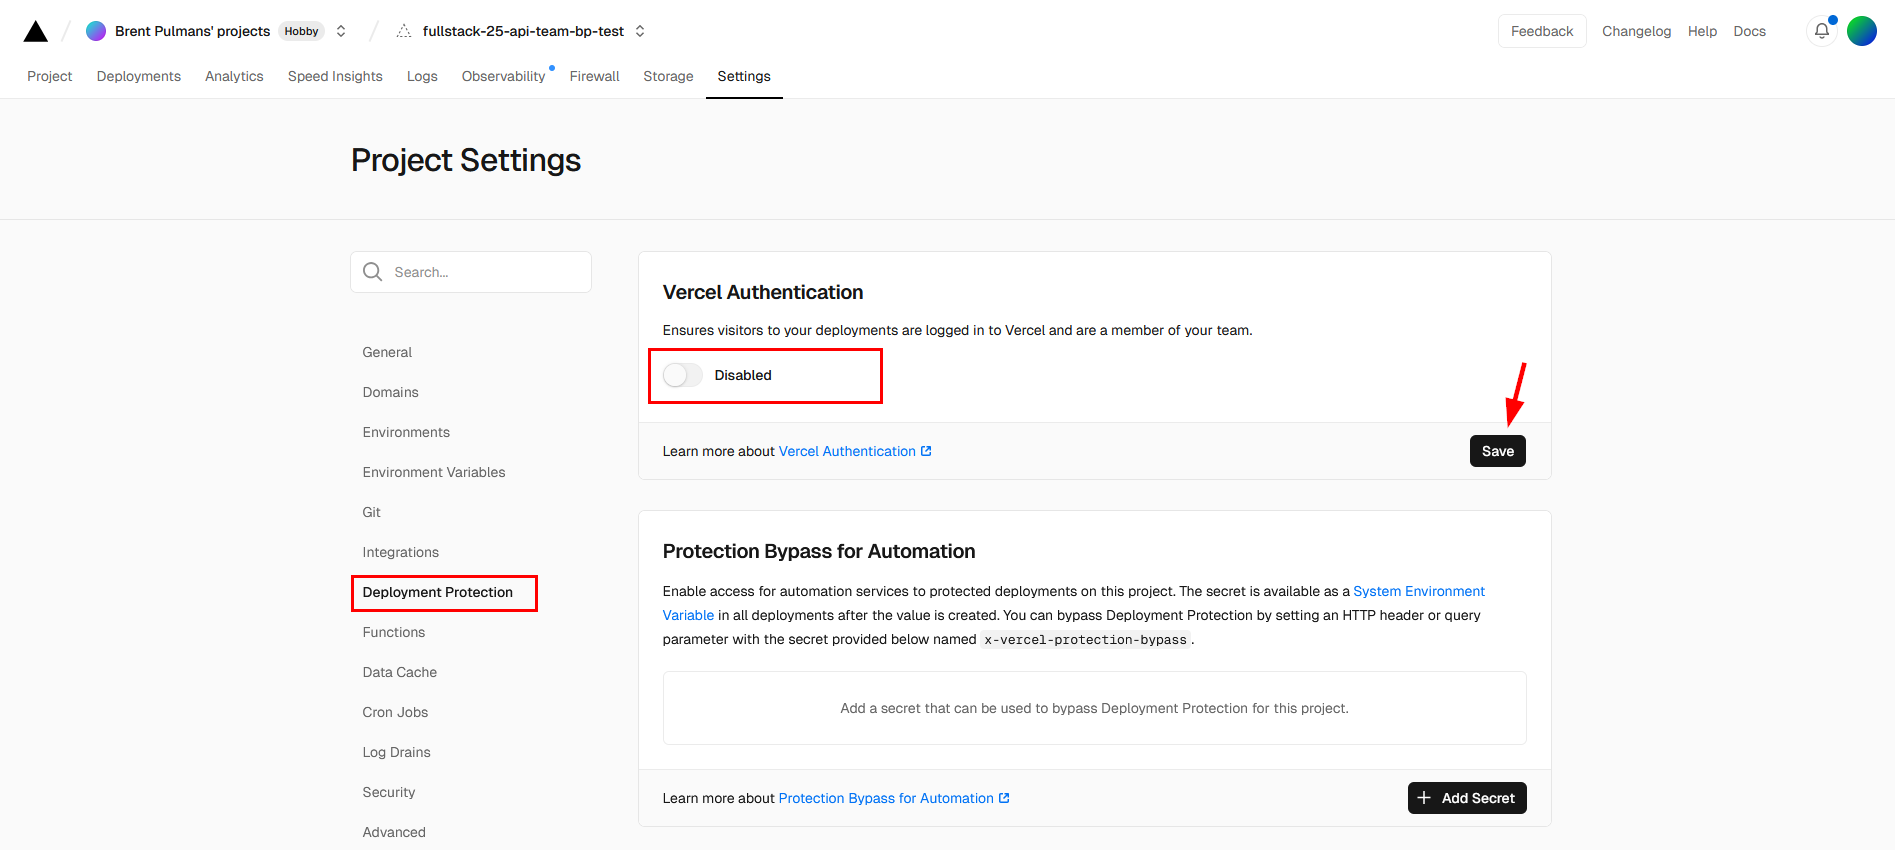Image resolution: width=1895 pixels, height=850 pixels.
Task: Open Git settings in sidebar
Action: click(x=372, y=512)
